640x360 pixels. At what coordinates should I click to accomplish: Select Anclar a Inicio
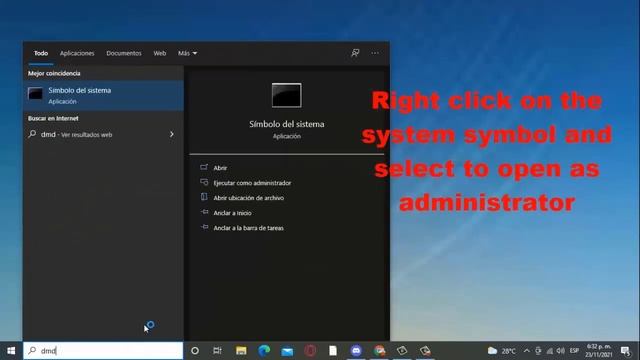pos(232,213)
